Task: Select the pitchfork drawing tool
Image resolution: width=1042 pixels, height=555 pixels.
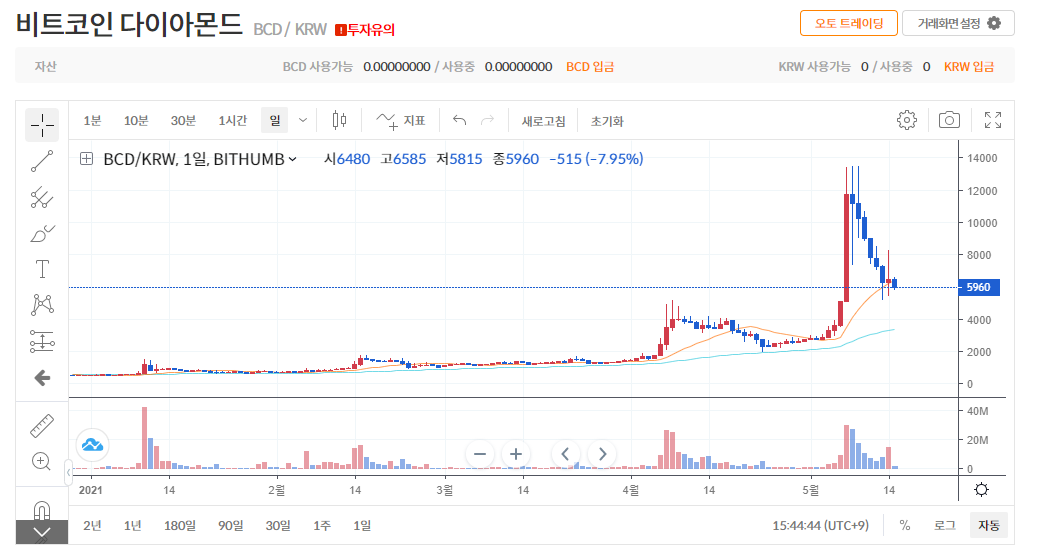Action: coord(42,197)
